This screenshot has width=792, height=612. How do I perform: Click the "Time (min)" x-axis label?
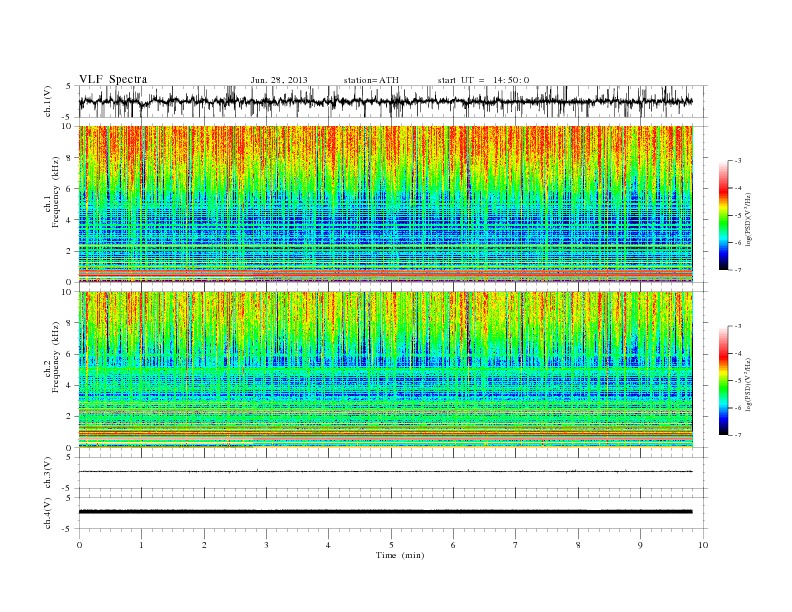coord(400,555)
